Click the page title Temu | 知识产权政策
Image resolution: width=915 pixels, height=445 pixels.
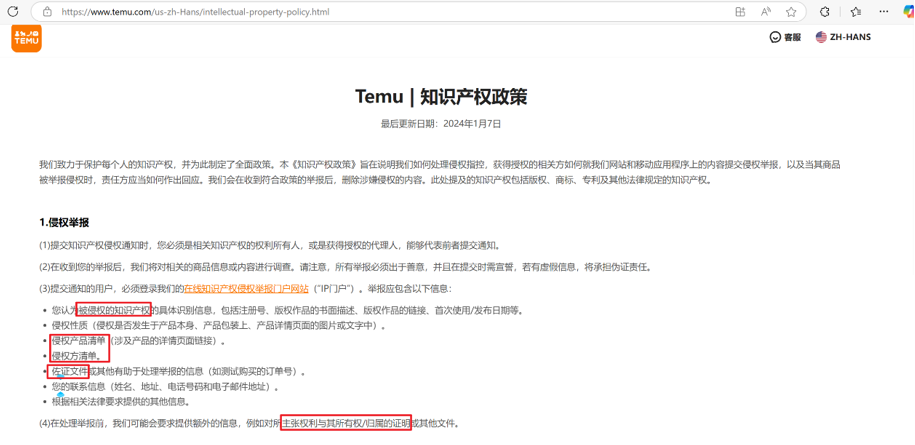441,97
